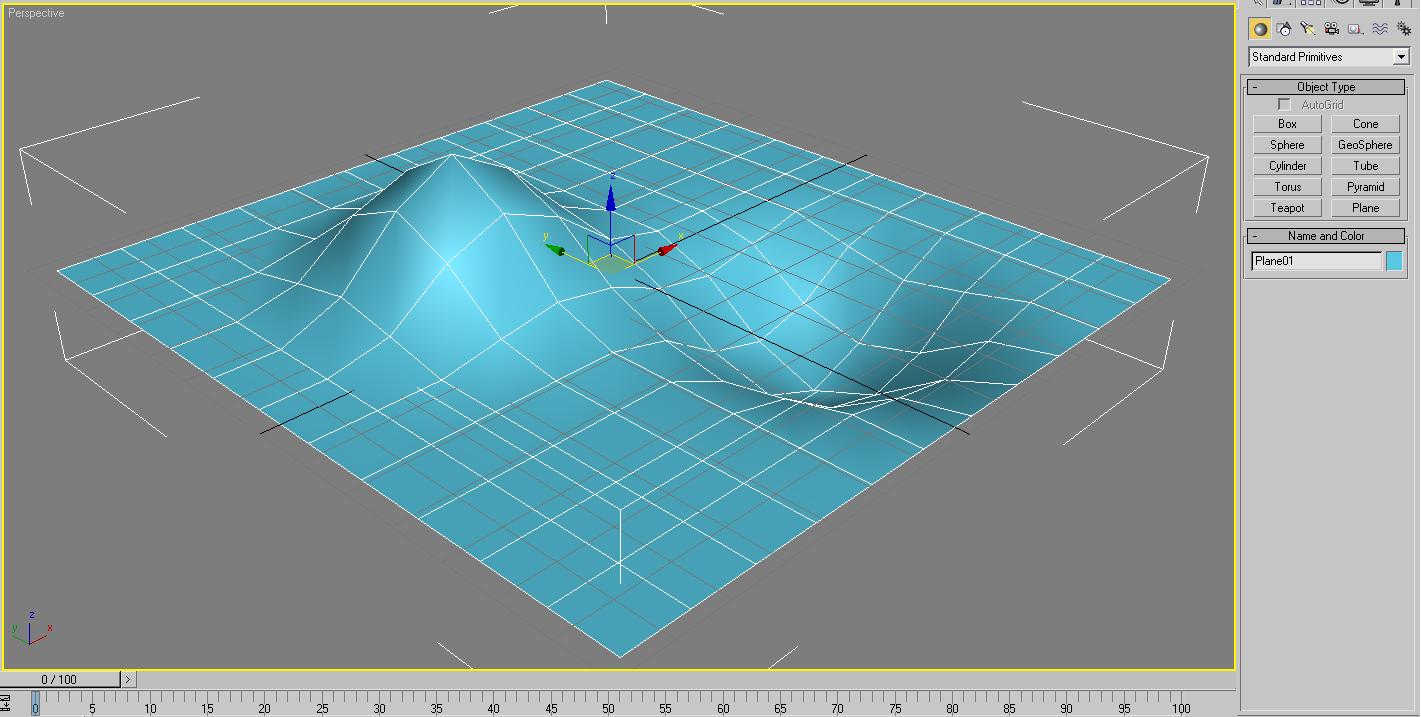Click the Teapot primitive button
Viewport: 1421px width, 717px height.
point(1287,208)
